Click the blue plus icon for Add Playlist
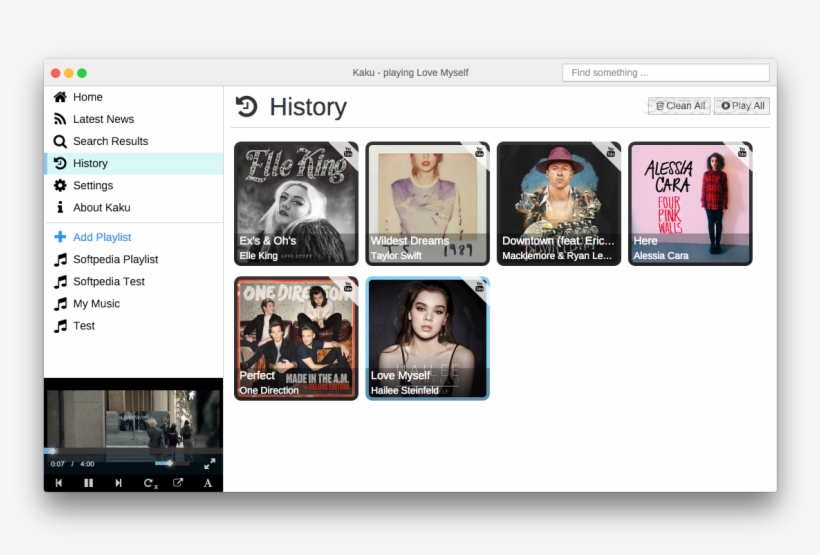The image size is (820, 555). pos(60,237)
